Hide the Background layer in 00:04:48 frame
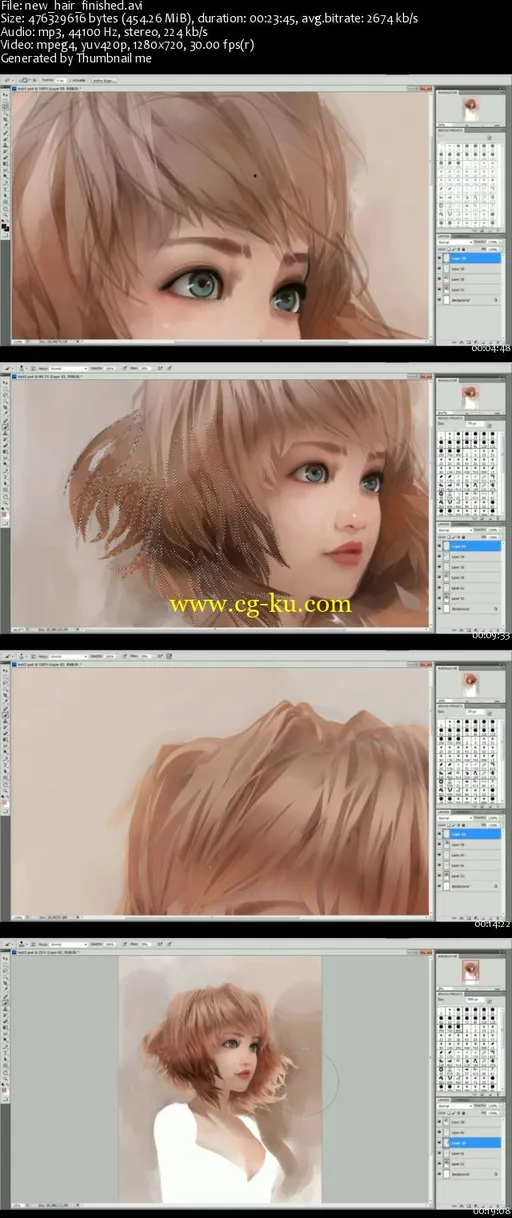The image size is (512, 1218). [439, 300]
